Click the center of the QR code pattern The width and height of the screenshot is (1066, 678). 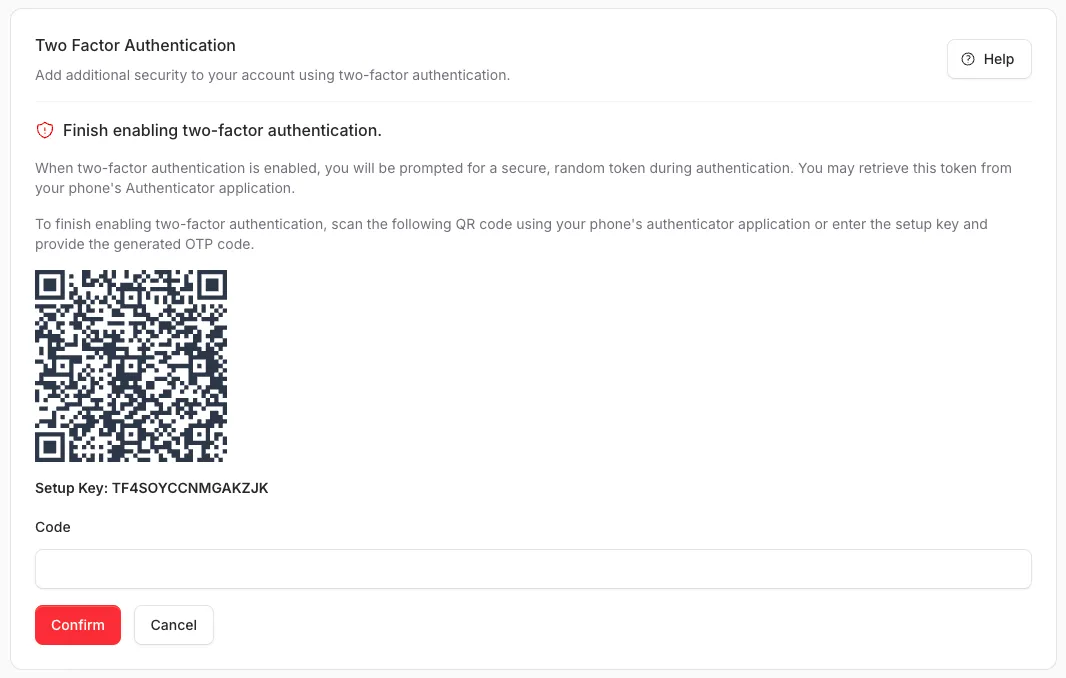tap(130, 365)
